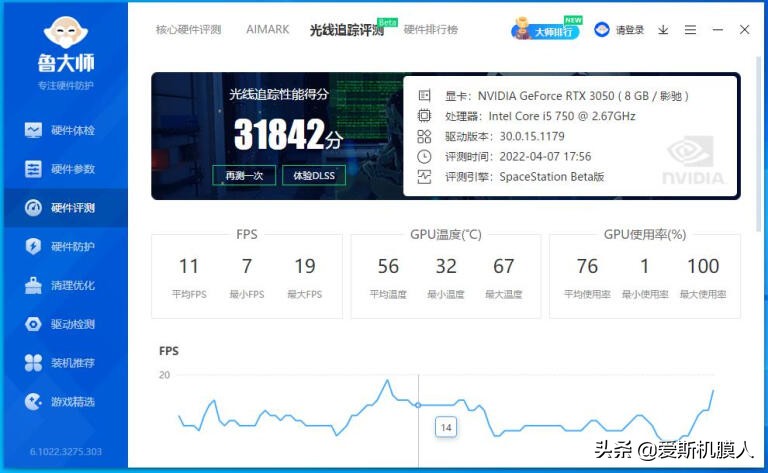Click the 最小FPS value 7

[x=247, y=266]
